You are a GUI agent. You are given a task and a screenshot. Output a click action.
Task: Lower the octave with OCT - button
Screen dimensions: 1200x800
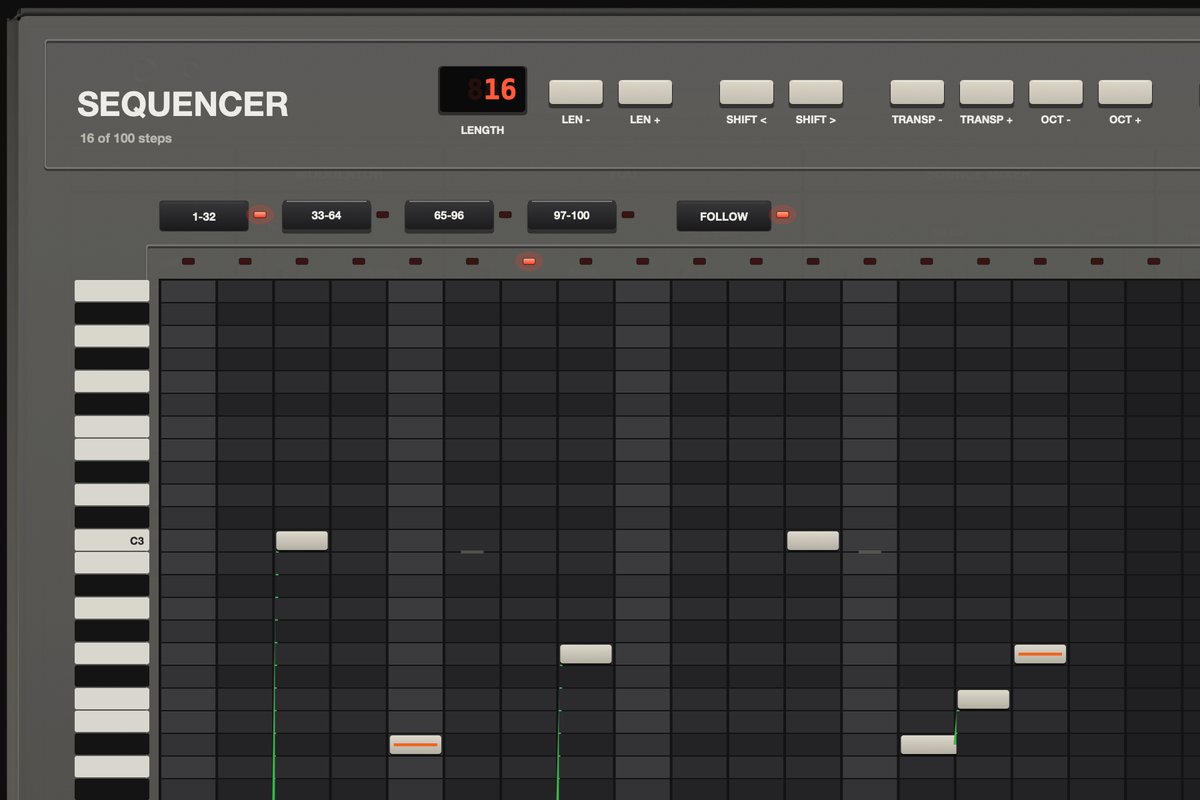click(x=1056, y=93)
